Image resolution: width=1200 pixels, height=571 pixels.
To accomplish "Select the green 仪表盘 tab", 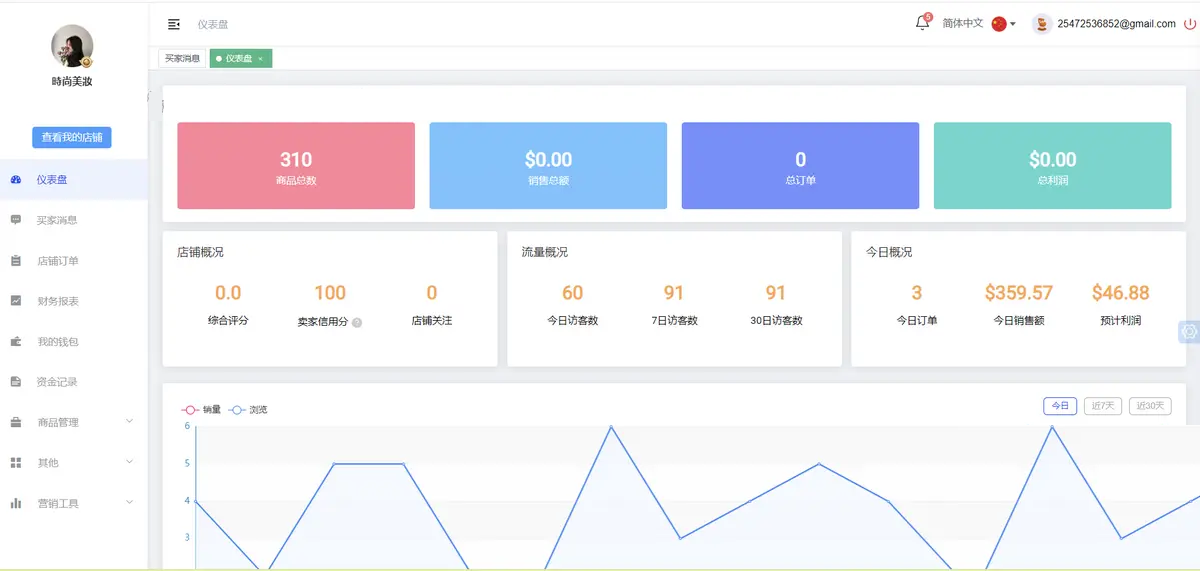I will (x=241, y=59).
